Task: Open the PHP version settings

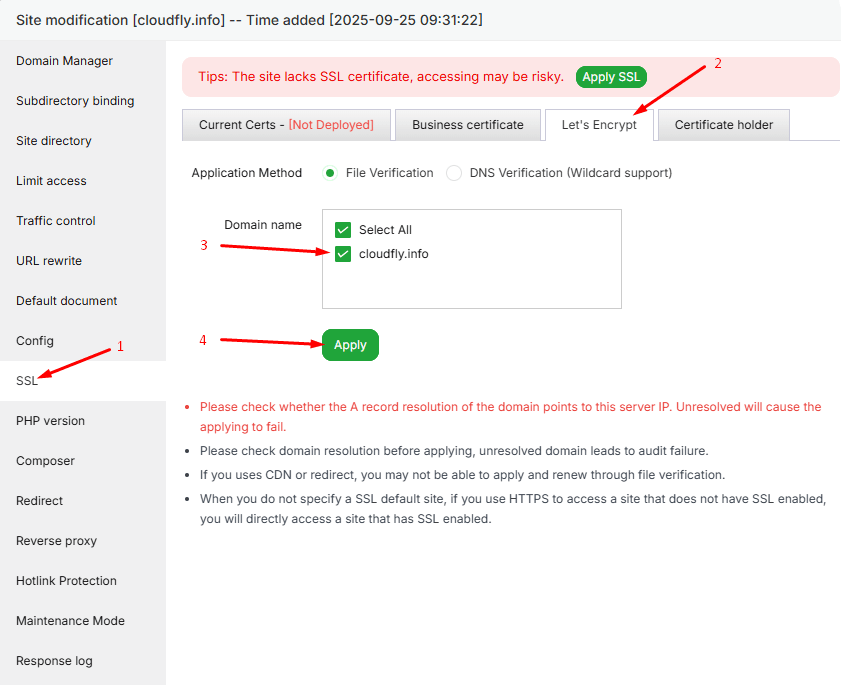Action: point(50,421)
